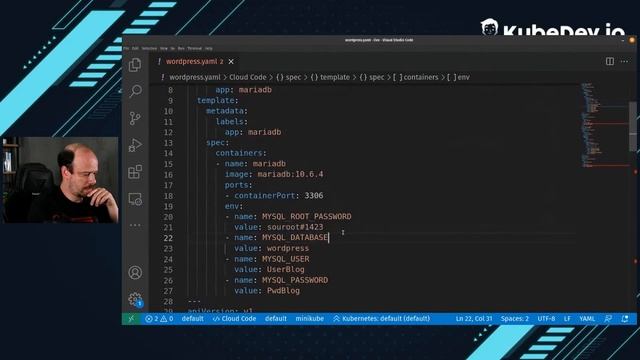Open the Terminal menu
The height and width of the screenshot is (360, 640).
pyautogui.click(x=194, y=48)
